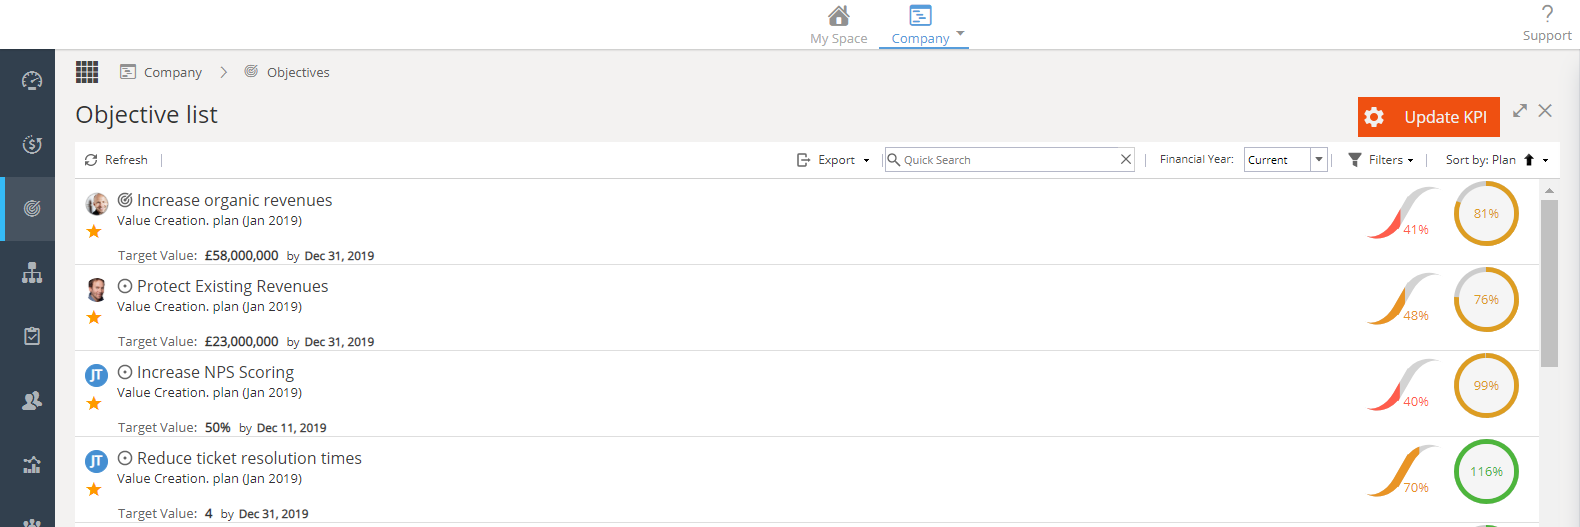This screenshot has width=1580, height=527.
Task: Click the 99% progress ring
Action: pyautogui.click(x=1486, y=385)
